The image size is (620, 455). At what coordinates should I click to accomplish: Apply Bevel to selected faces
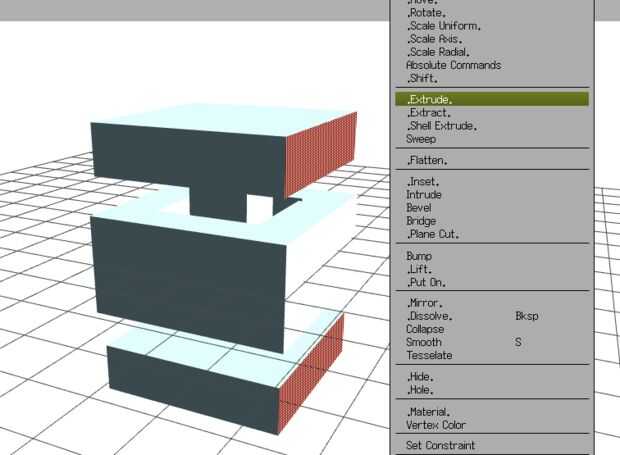coord(492,208)
